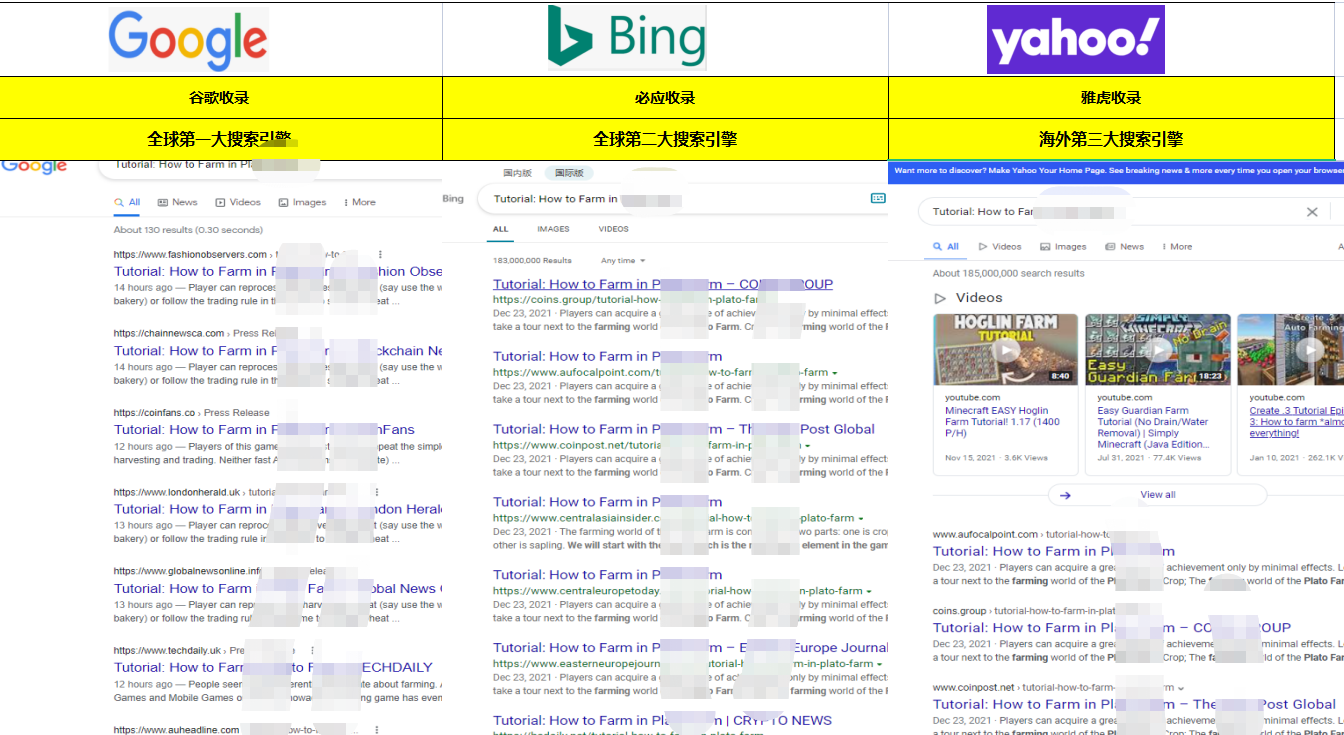Image resolution: width=1344 pixels, height=735 pixels.
Task: Click the 雅虎收录 header cell
Action: click(1111, 98)
